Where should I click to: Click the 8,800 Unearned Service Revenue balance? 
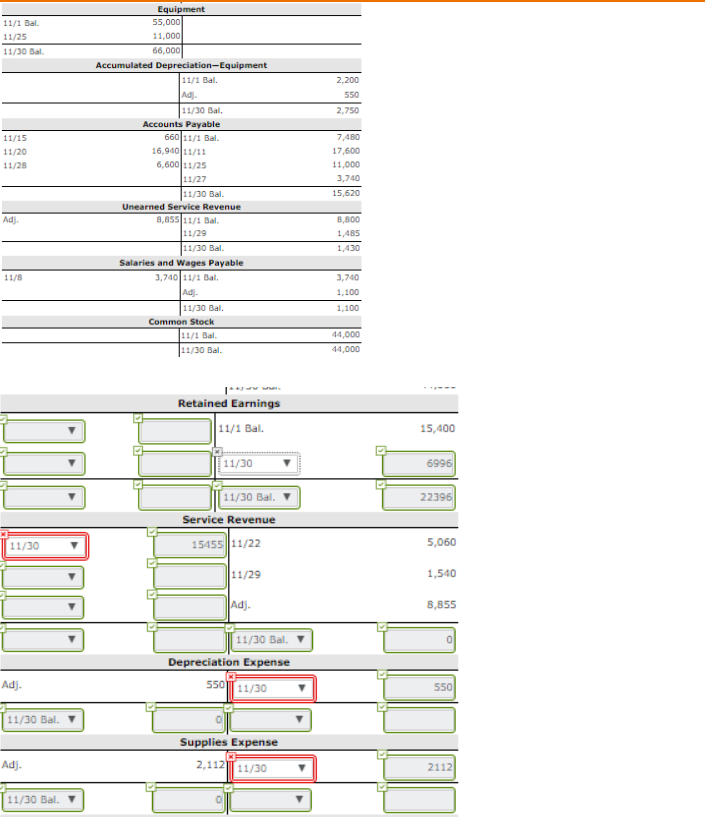coord(348,219)
